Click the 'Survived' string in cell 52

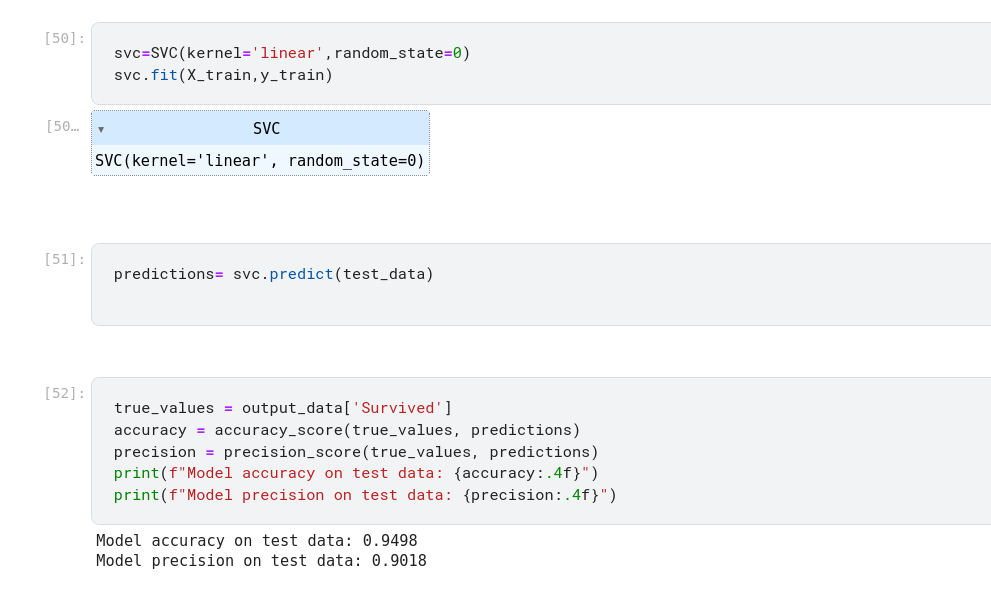point(397,408)
